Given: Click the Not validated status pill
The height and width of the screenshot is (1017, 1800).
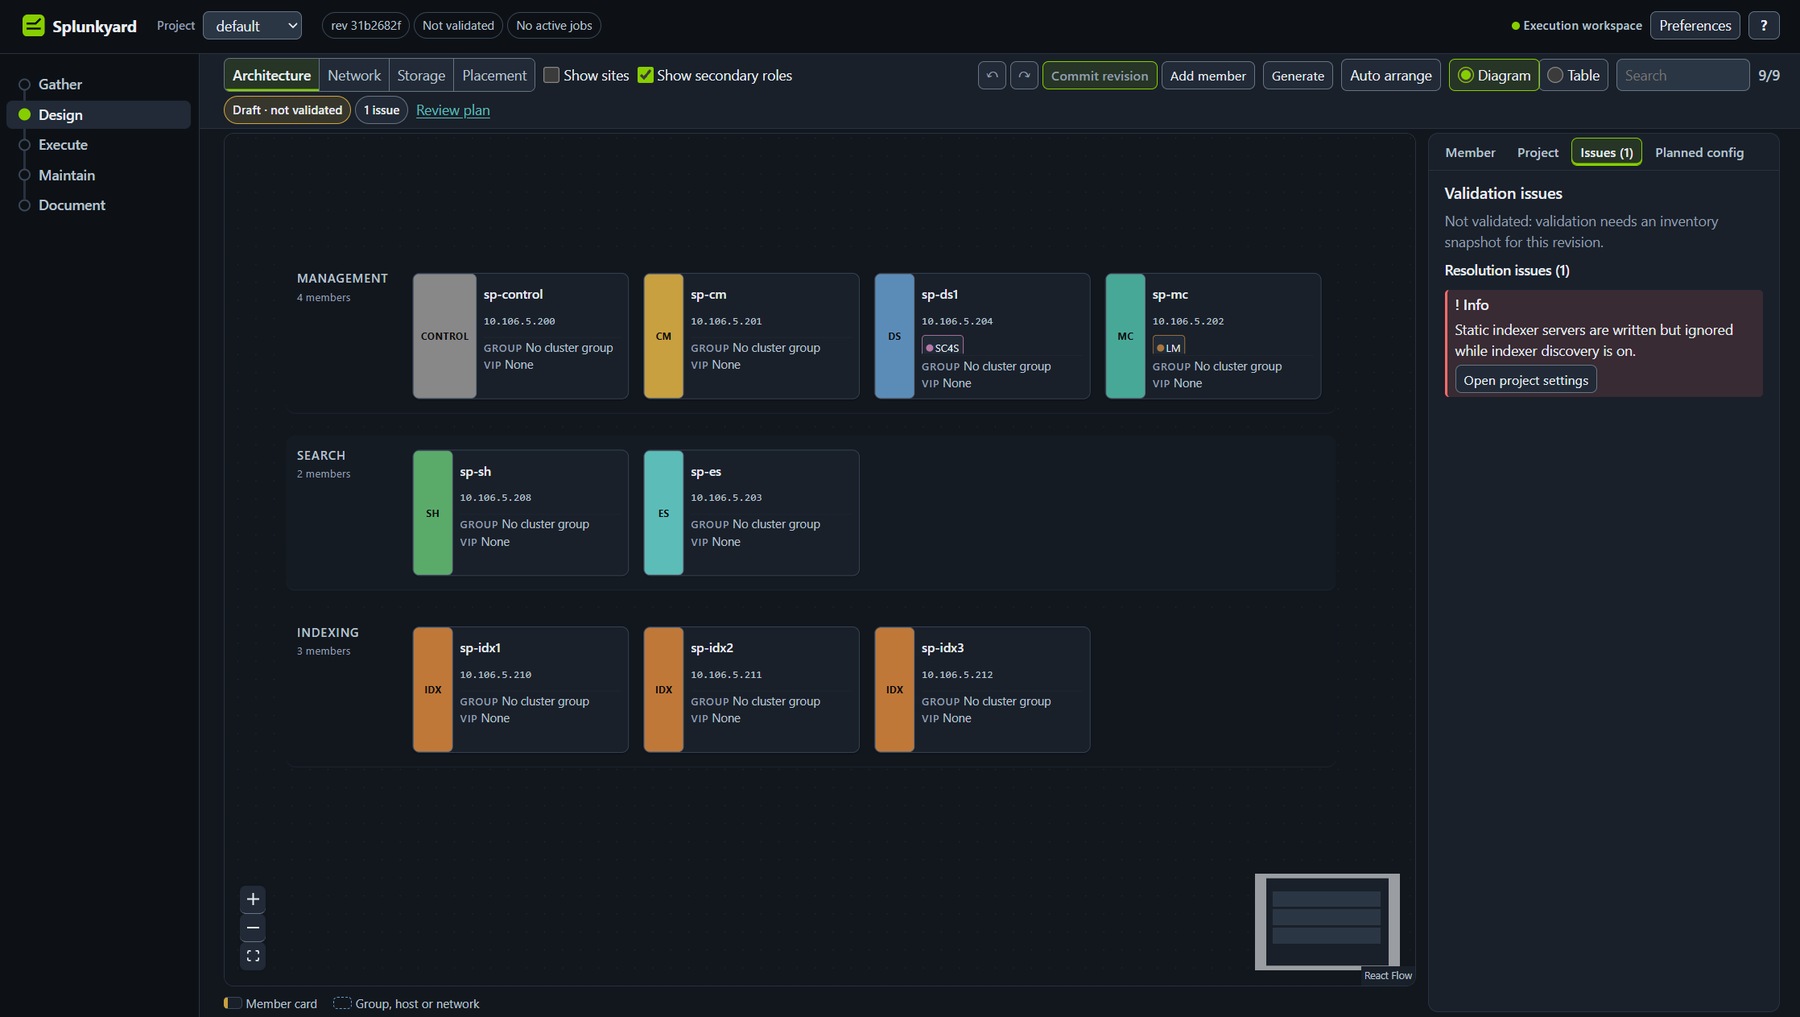Looking at the screenshot, I should pyautogui.click(x=458, y=25).
